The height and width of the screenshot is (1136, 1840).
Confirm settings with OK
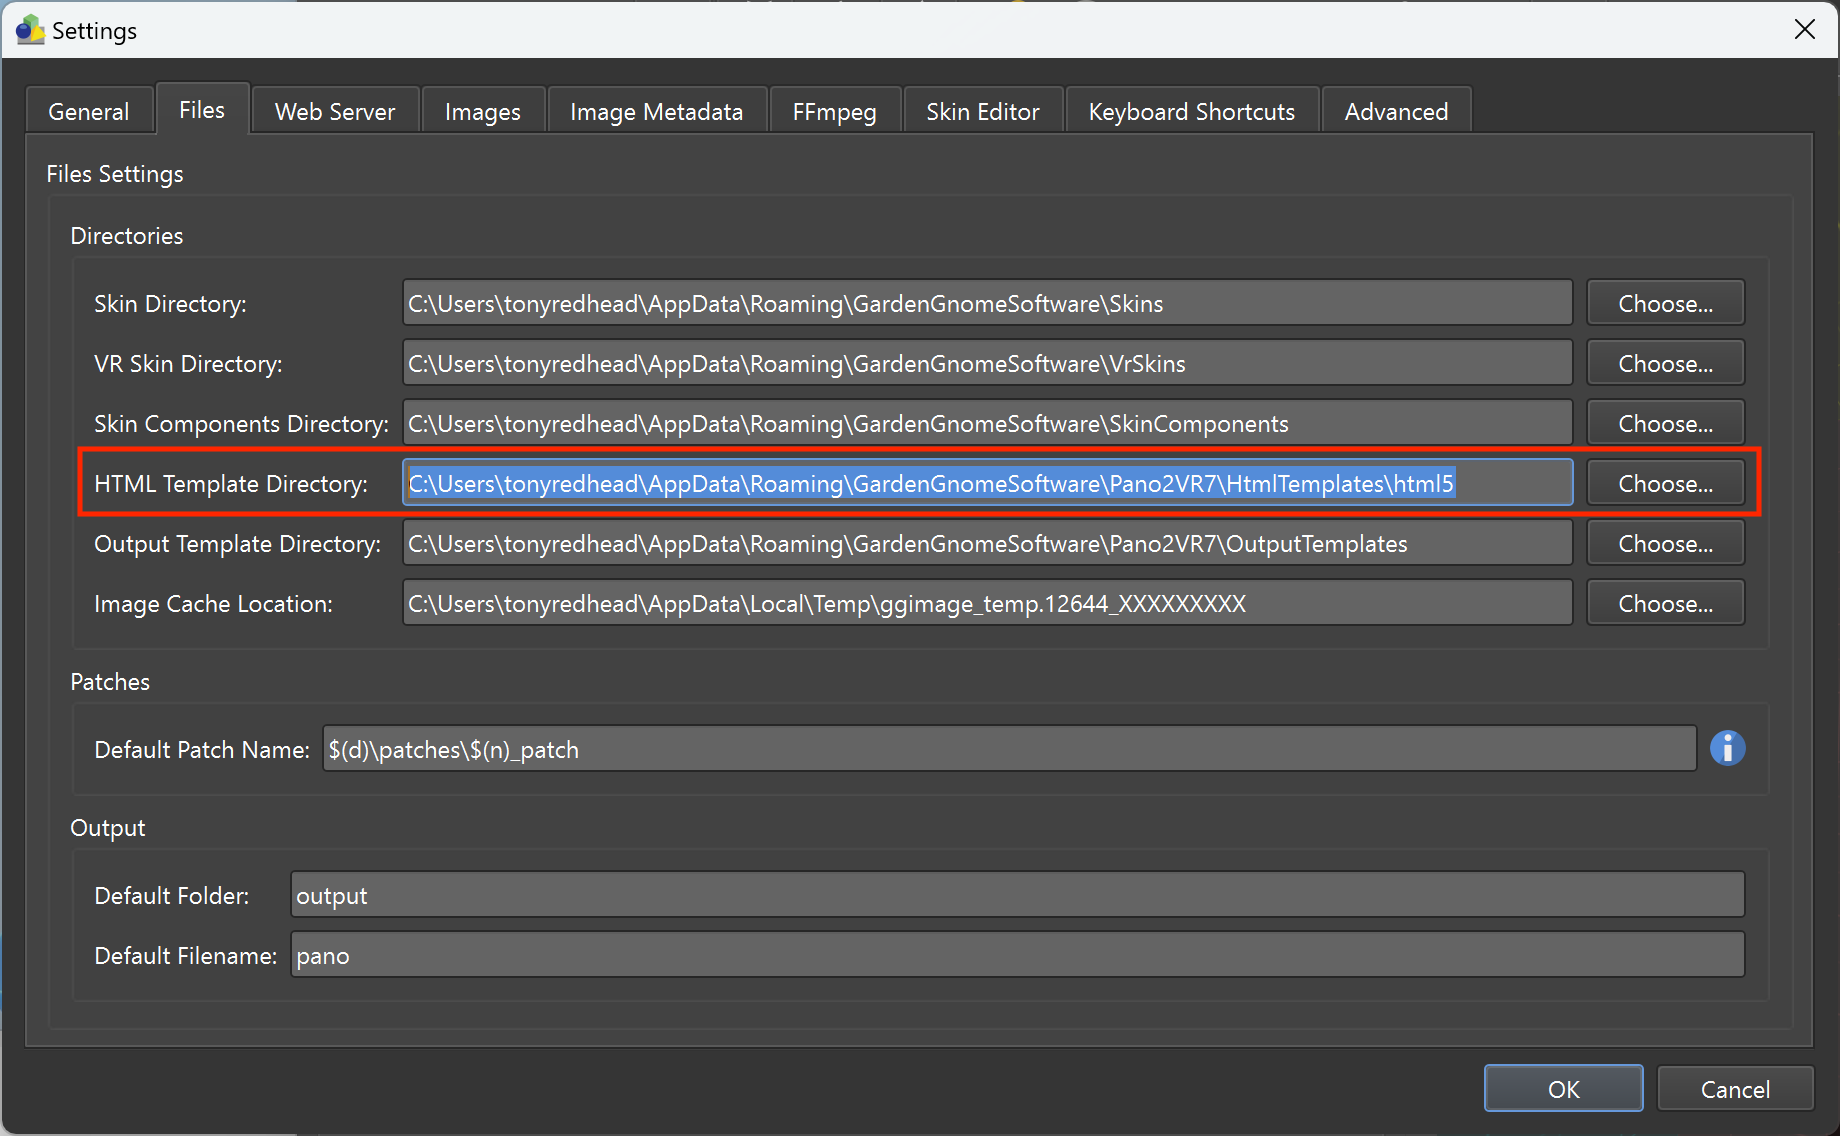(1564, 1089)
